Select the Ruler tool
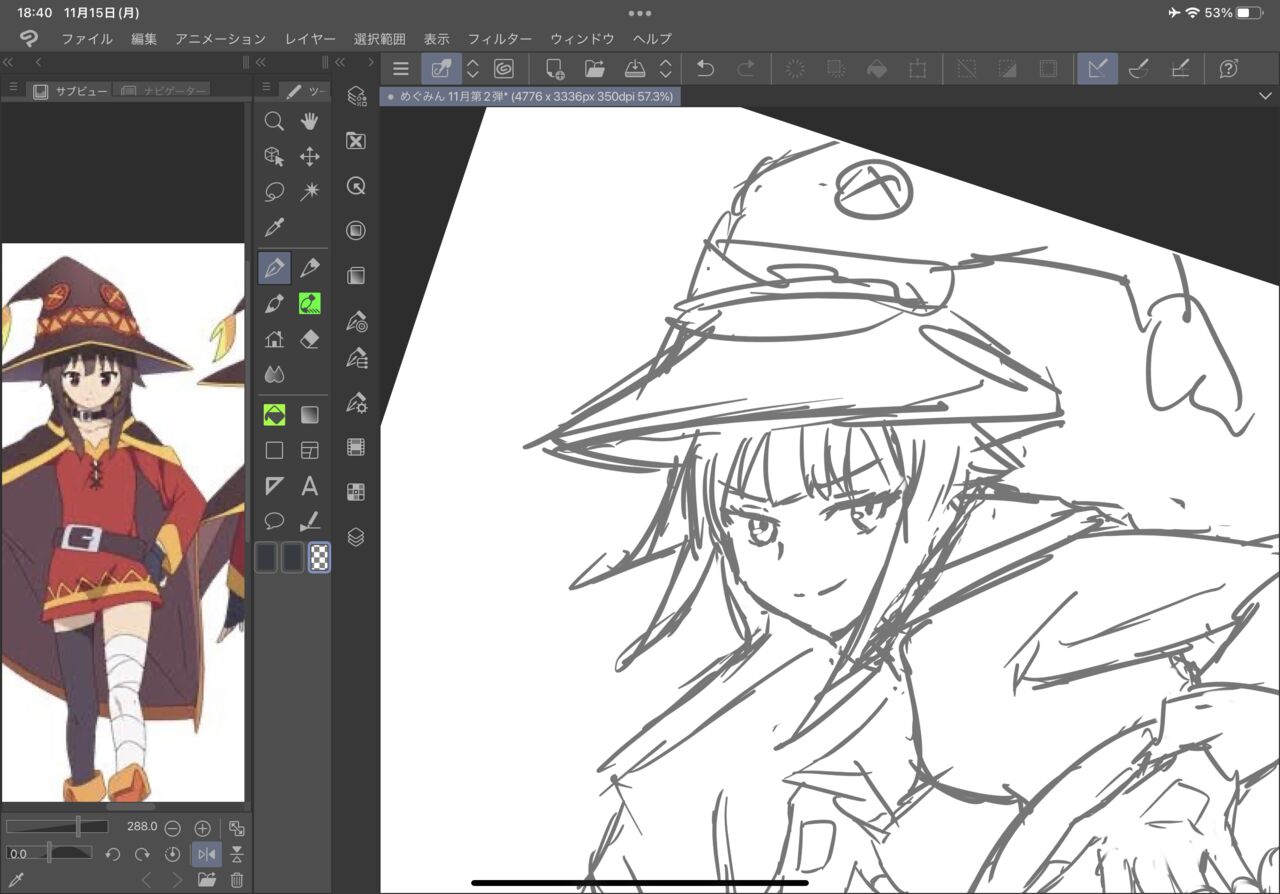Viewport: 1280px width, 894px height. click(x=274, y=486)
